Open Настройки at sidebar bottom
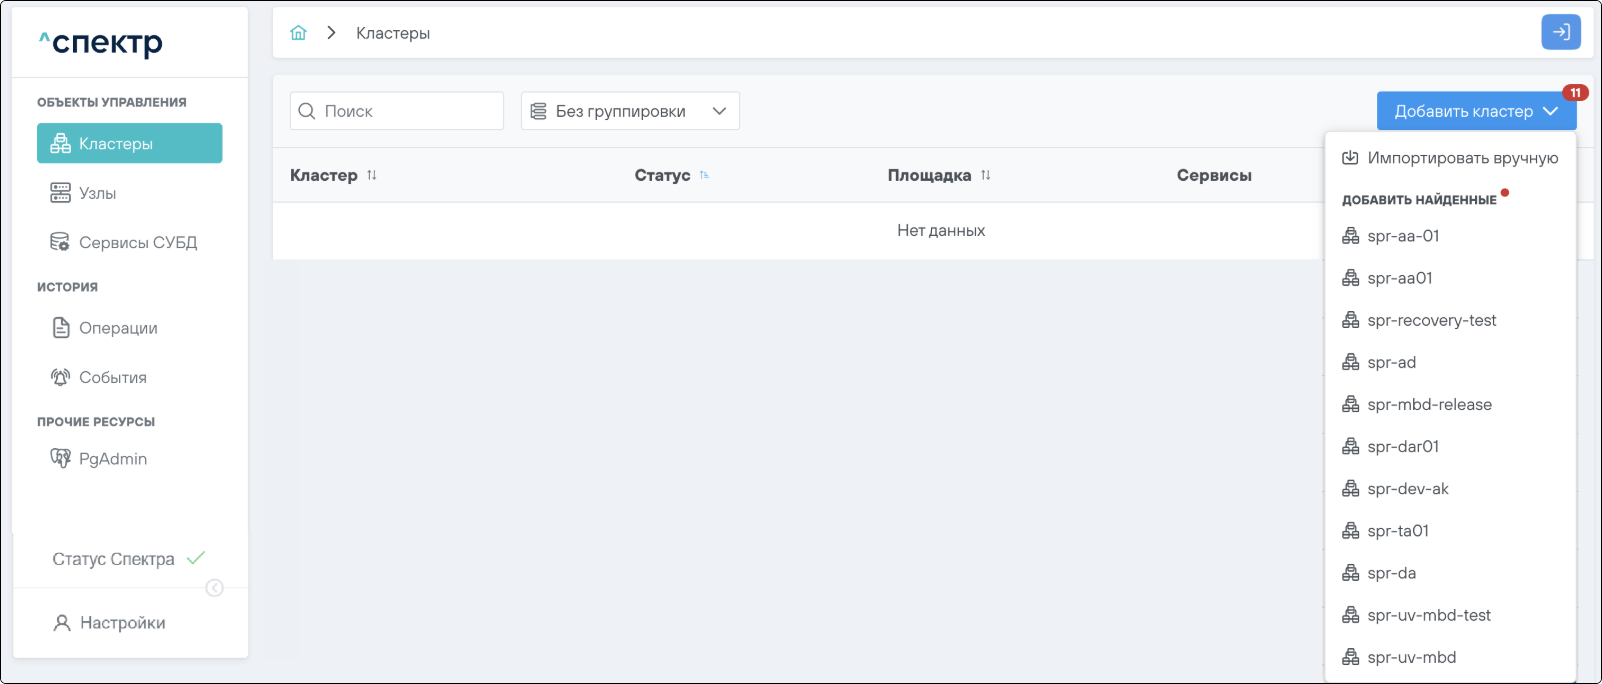 (122, 623)
